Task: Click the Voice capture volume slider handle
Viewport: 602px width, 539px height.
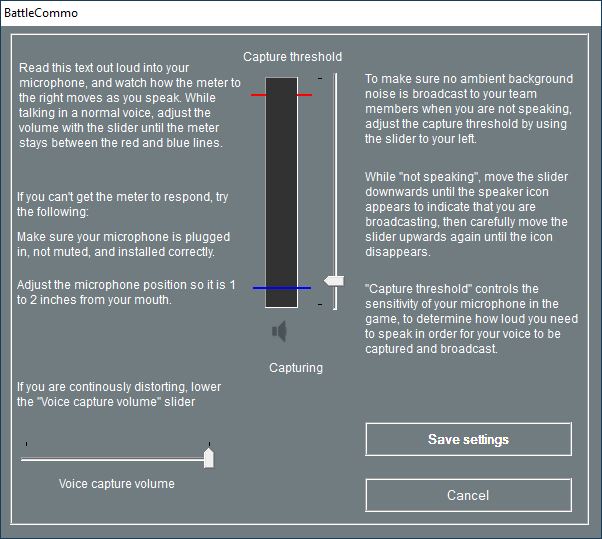Action: click(x=208, y=458)
